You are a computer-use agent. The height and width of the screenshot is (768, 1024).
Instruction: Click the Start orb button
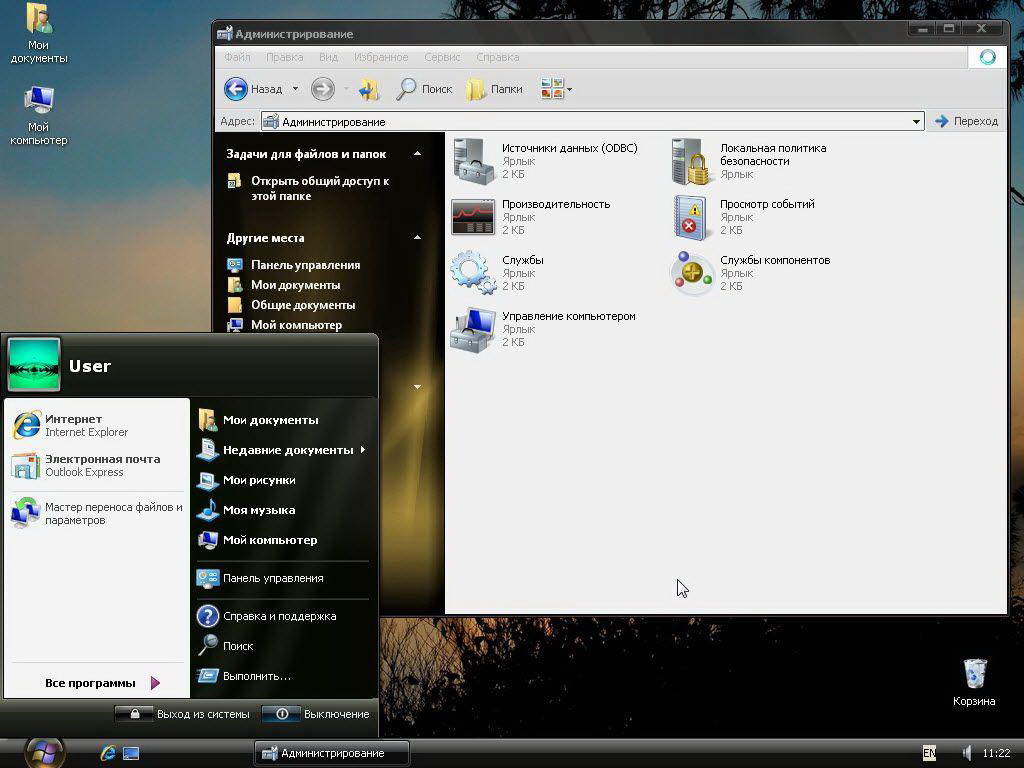pos(44,752)
